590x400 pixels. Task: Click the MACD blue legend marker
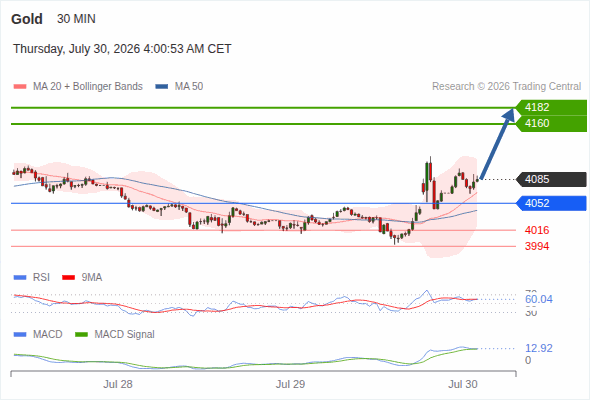click(x=20, y=335)
